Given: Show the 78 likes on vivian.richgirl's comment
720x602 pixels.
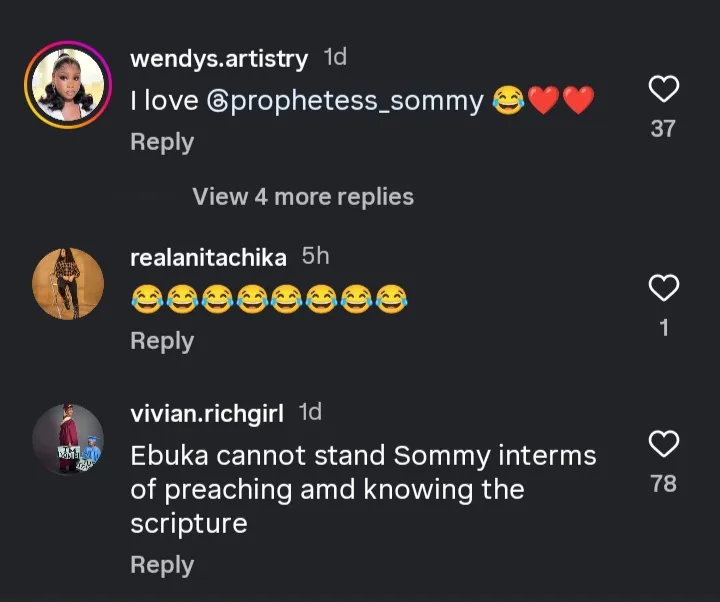Looking at the screenshot, I should pyautogui.click(x=663, y=484).
